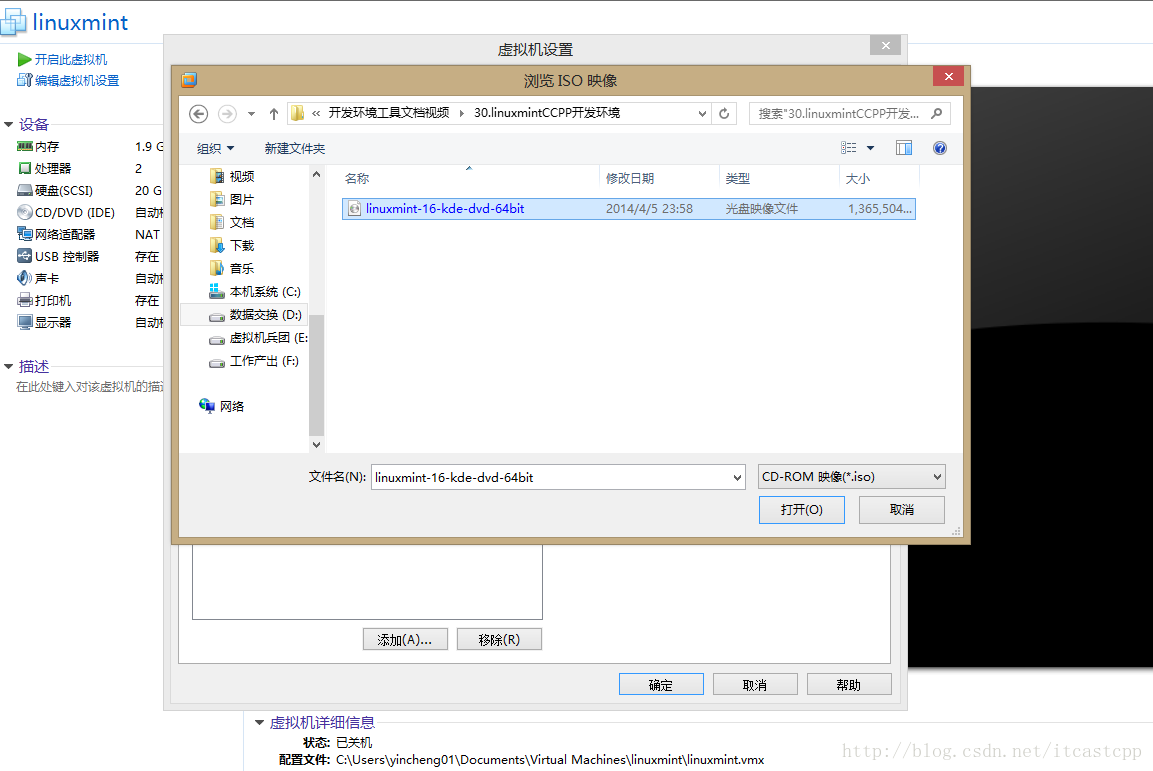Screen dimensions: 1153x771
Task: Click the 编辑虚拟机设置 link
Action: point(68,81)
